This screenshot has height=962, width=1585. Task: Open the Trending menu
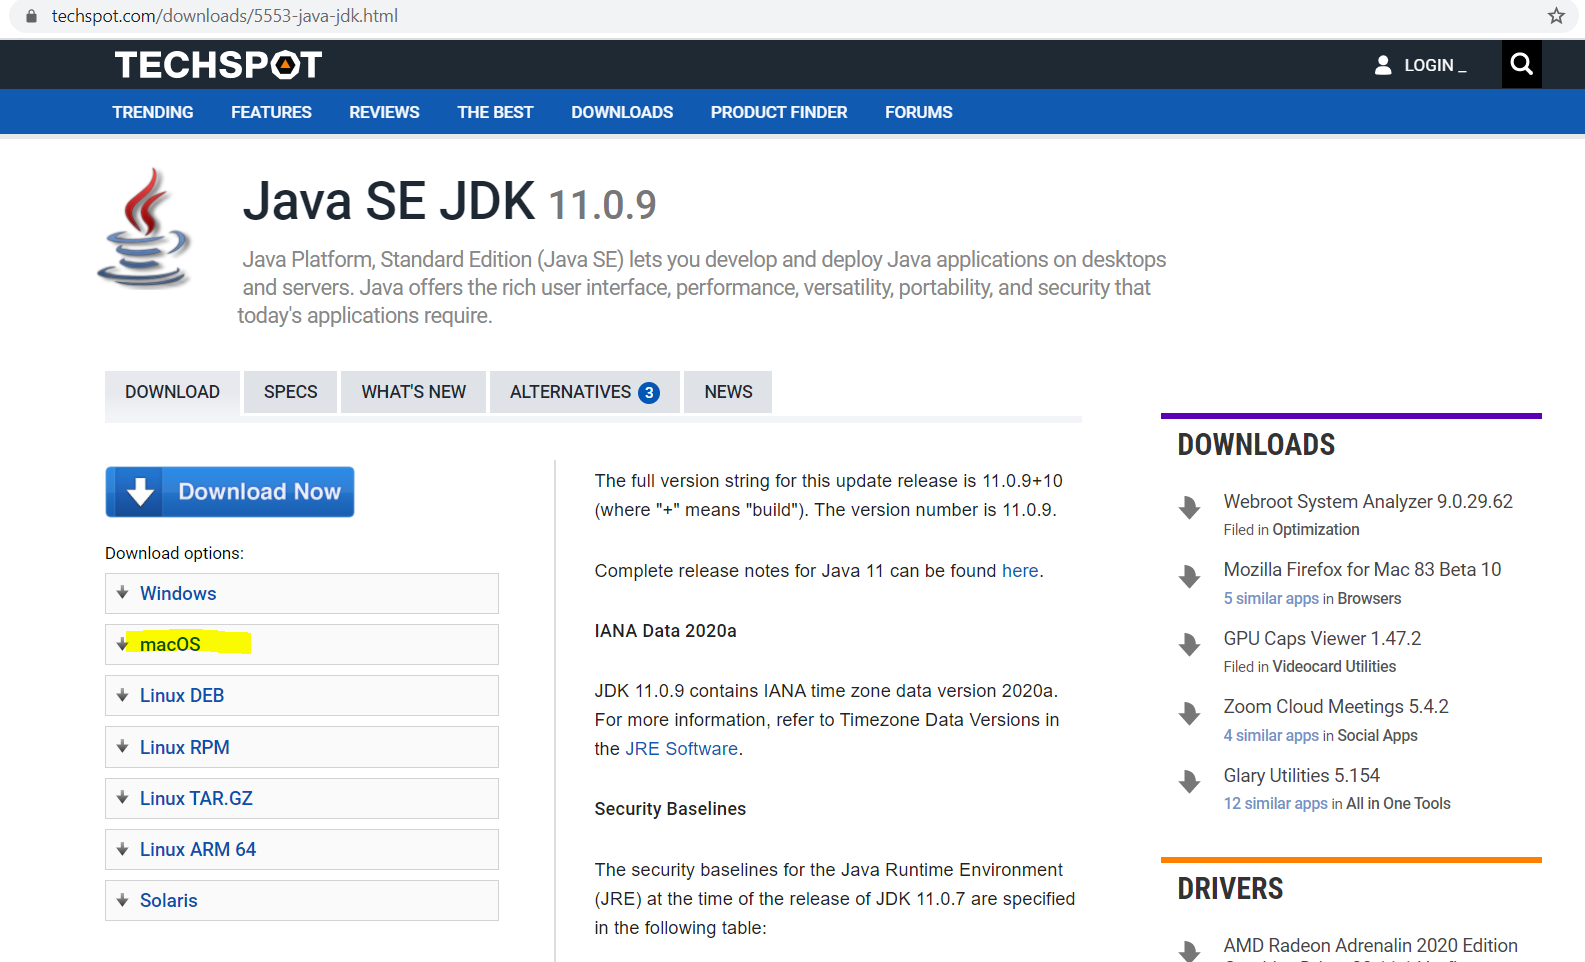153,112
